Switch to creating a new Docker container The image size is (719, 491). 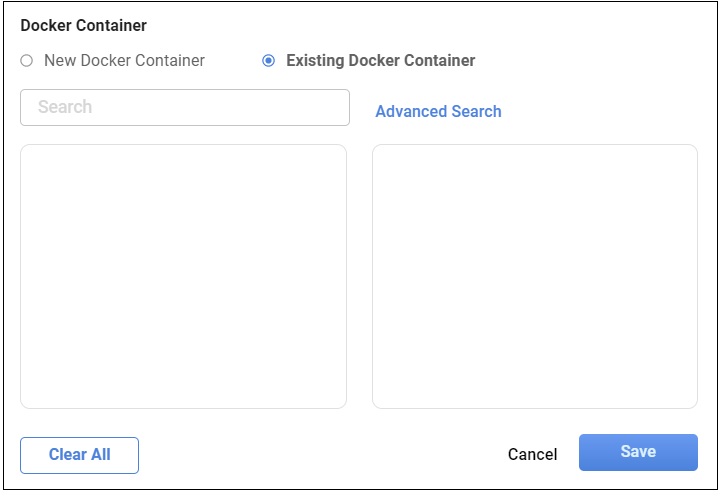point(27,61)
